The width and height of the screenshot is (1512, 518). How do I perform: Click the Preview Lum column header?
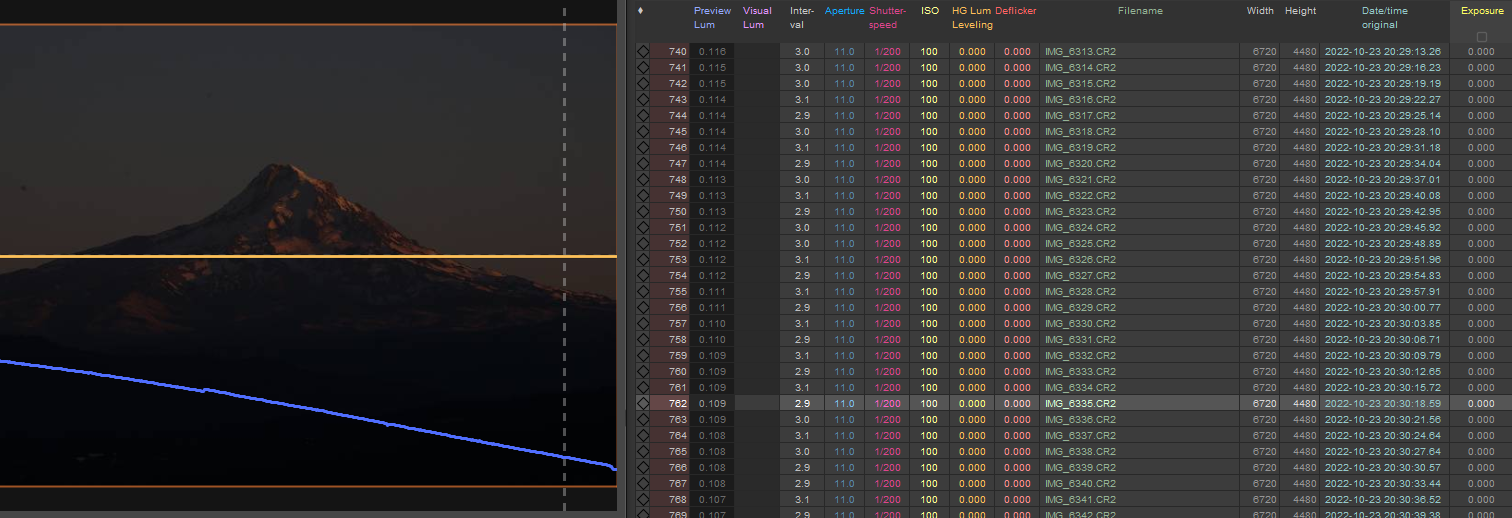tap(711, 18)
